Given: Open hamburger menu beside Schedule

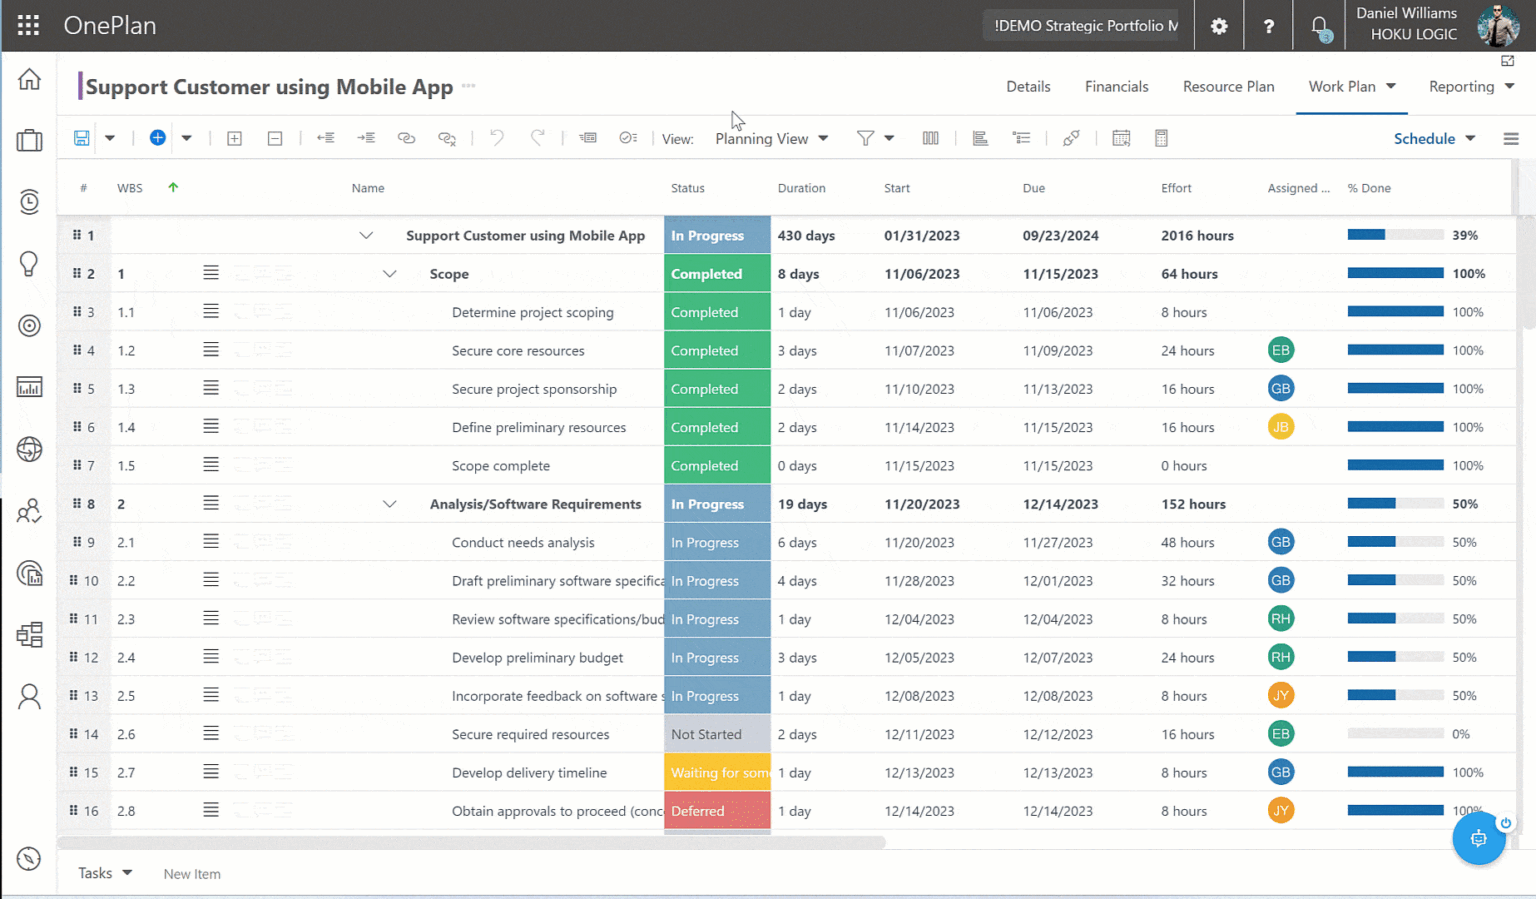Looking at the screenshot, I should (1511, 139).
